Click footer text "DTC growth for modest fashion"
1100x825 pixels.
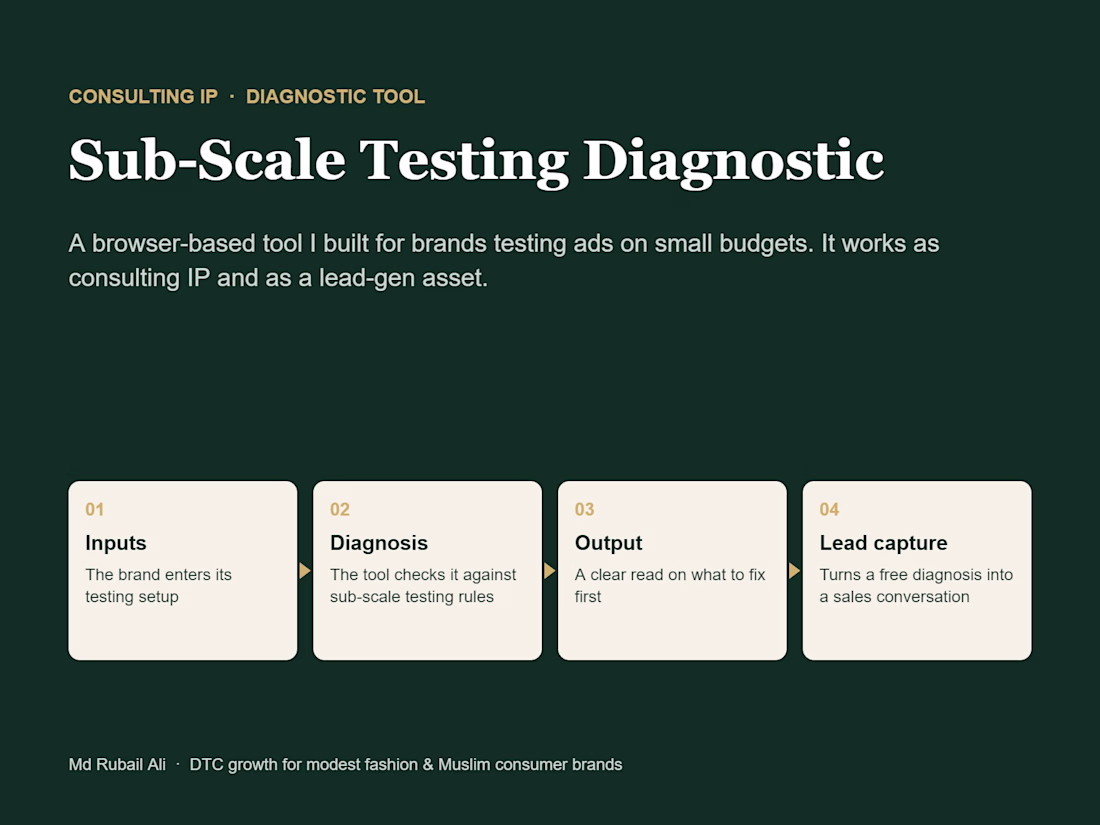[304, 765]
